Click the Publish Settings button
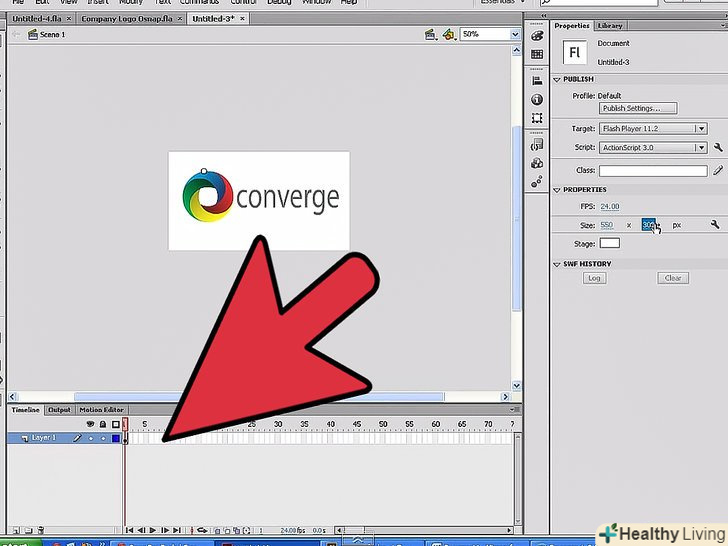 click(x=637, y=108)
